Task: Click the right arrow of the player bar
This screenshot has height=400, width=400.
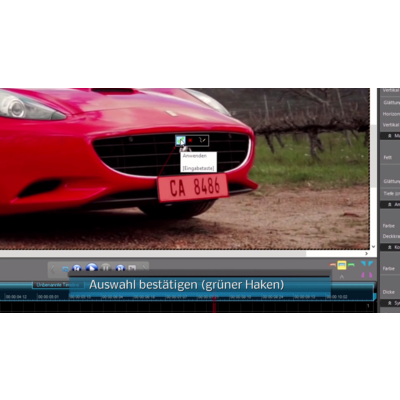Action: click(x=144, y=268)
